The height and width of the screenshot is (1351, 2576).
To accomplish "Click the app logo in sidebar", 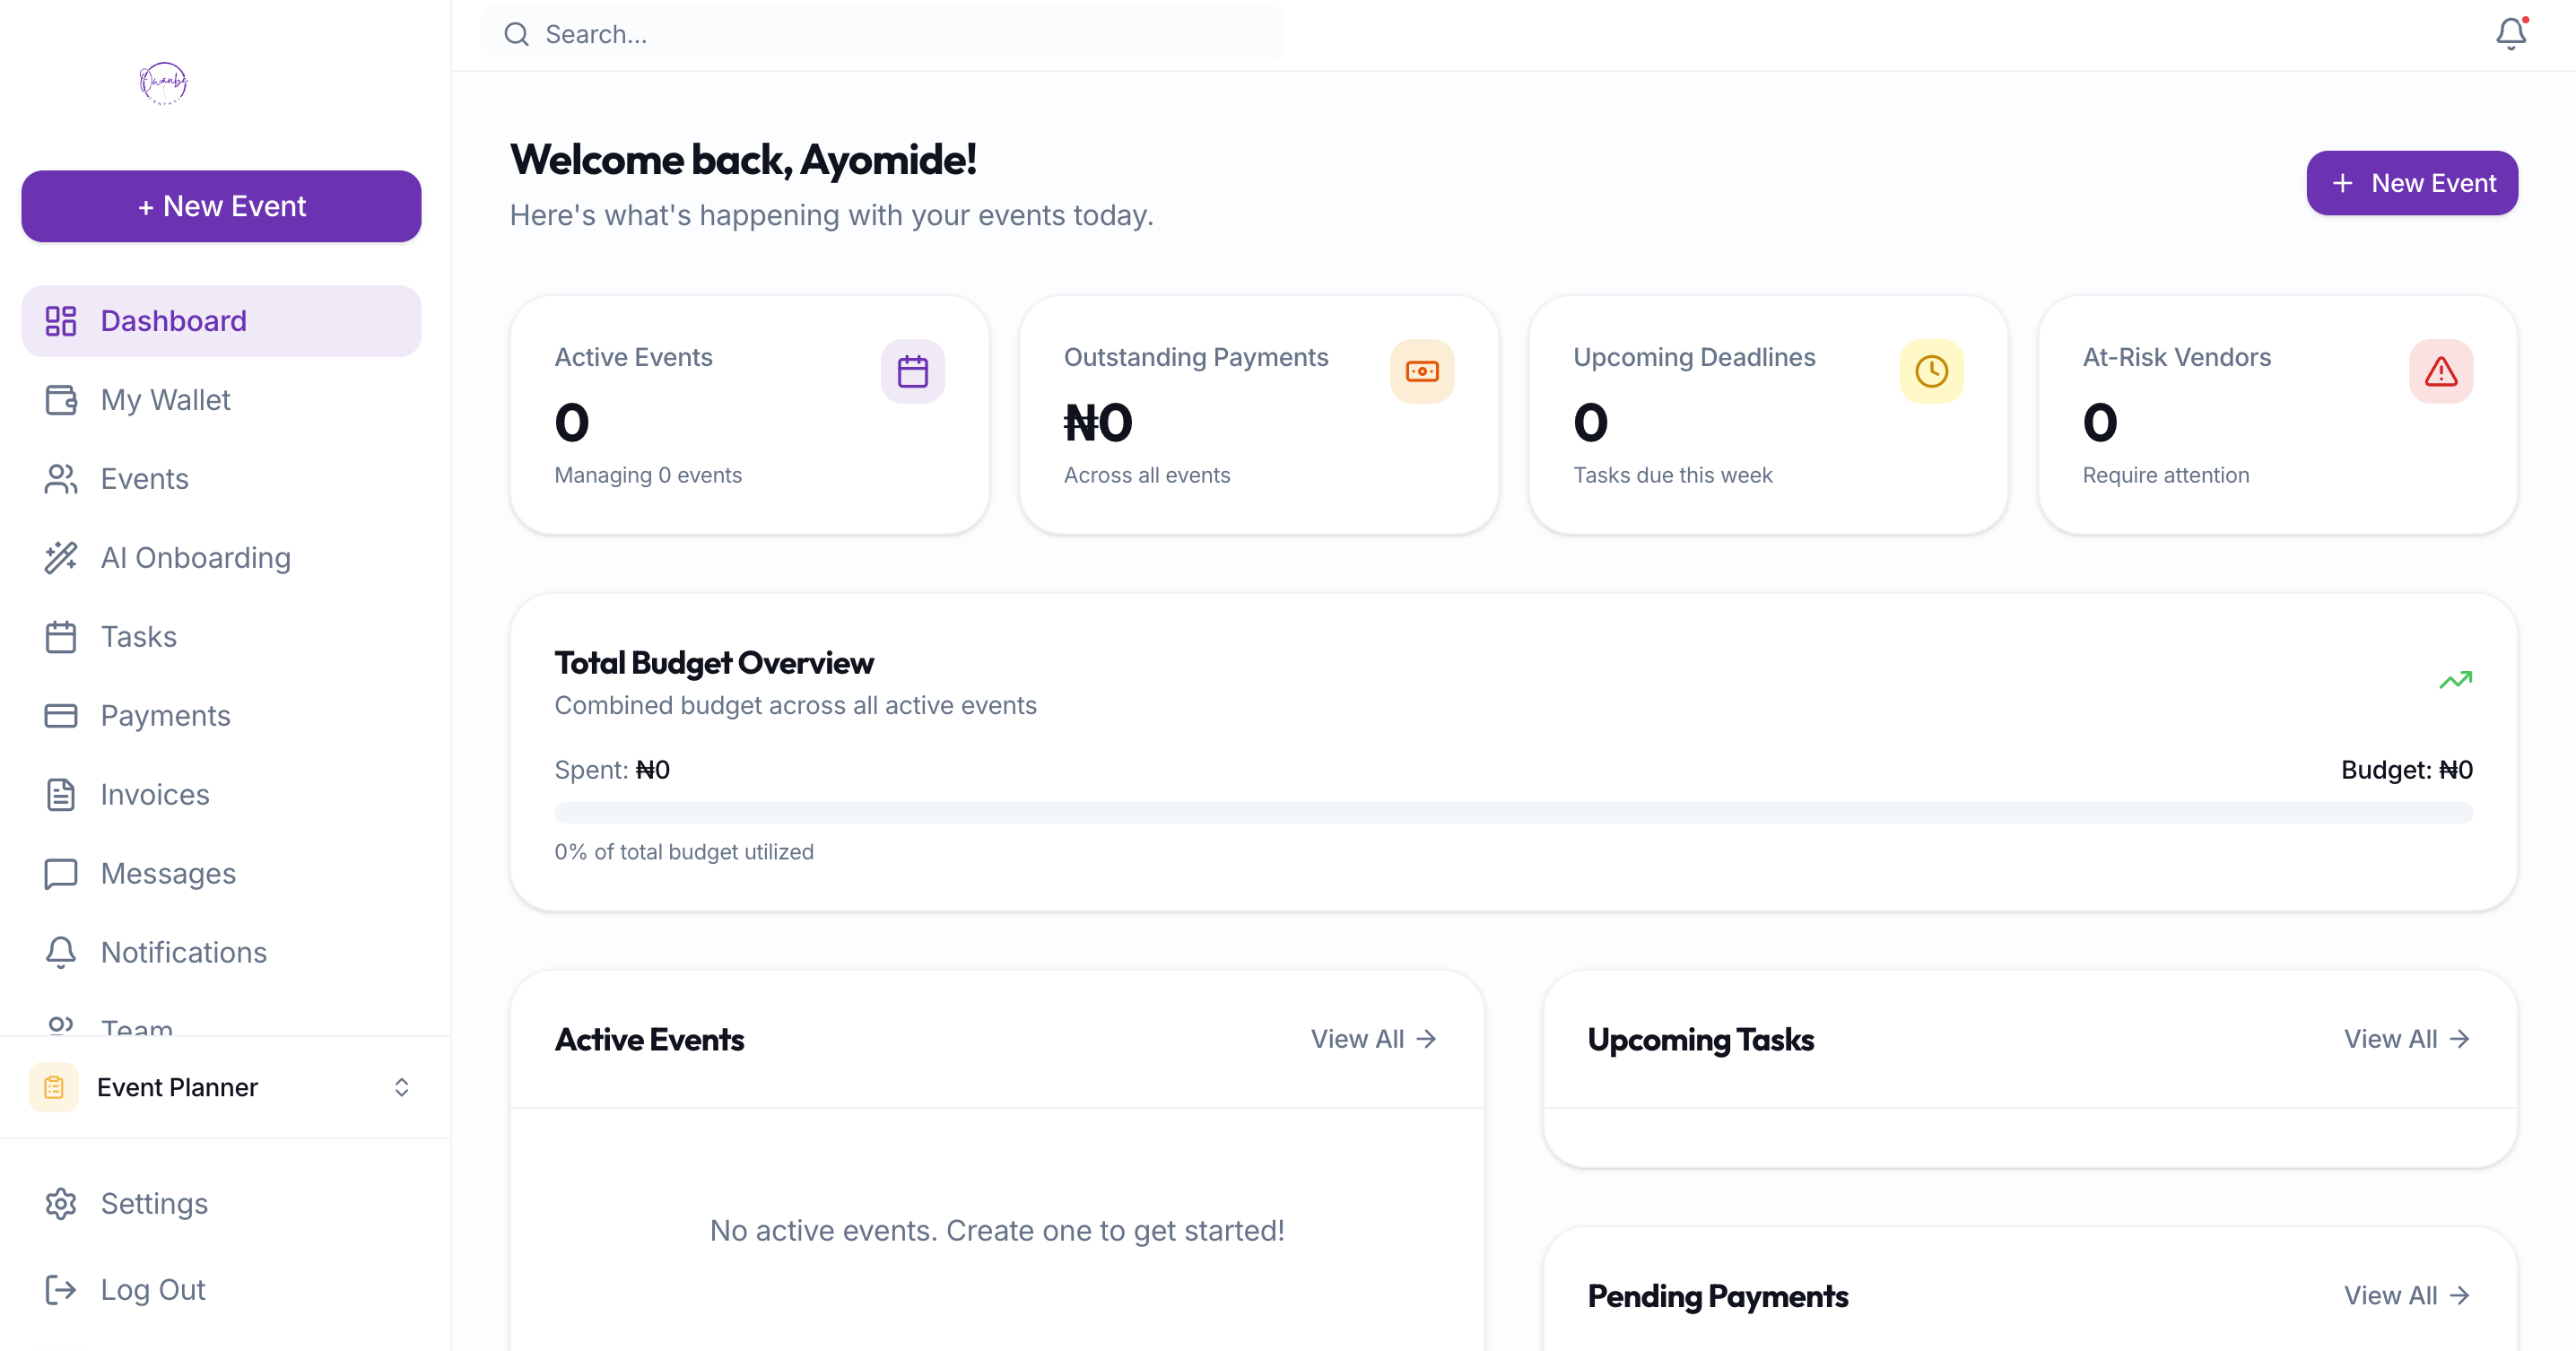I will coord(163,83).
